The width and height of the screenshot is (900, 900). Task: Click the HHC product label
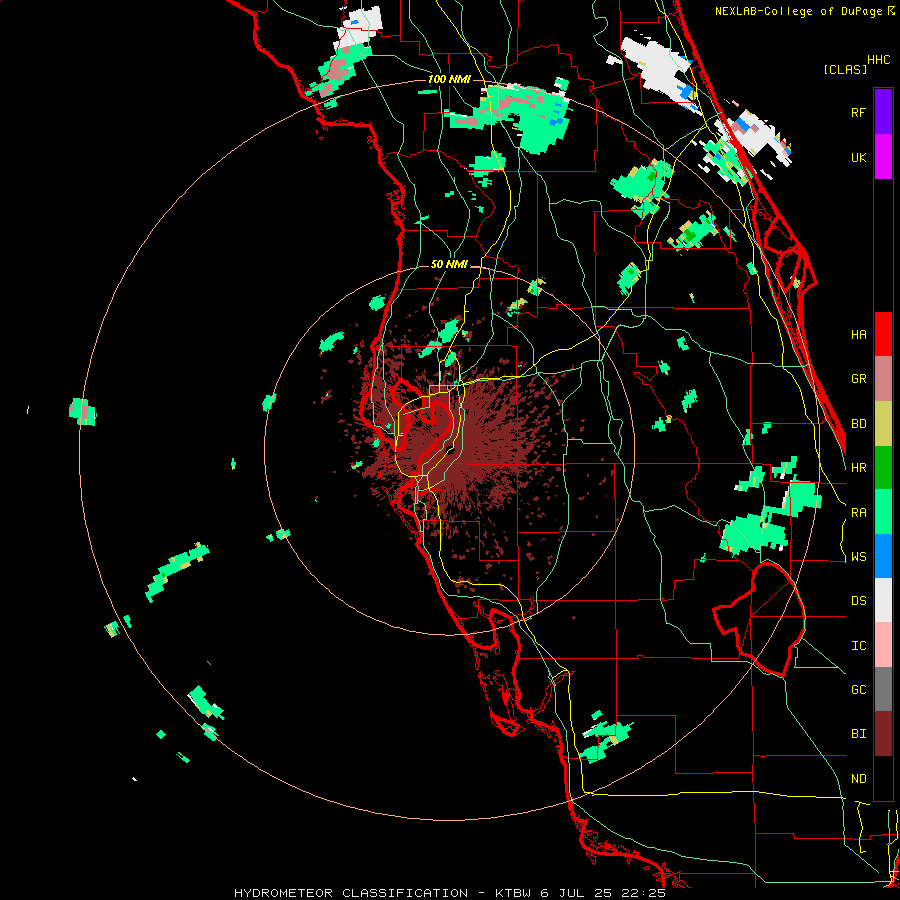[879, 60]
